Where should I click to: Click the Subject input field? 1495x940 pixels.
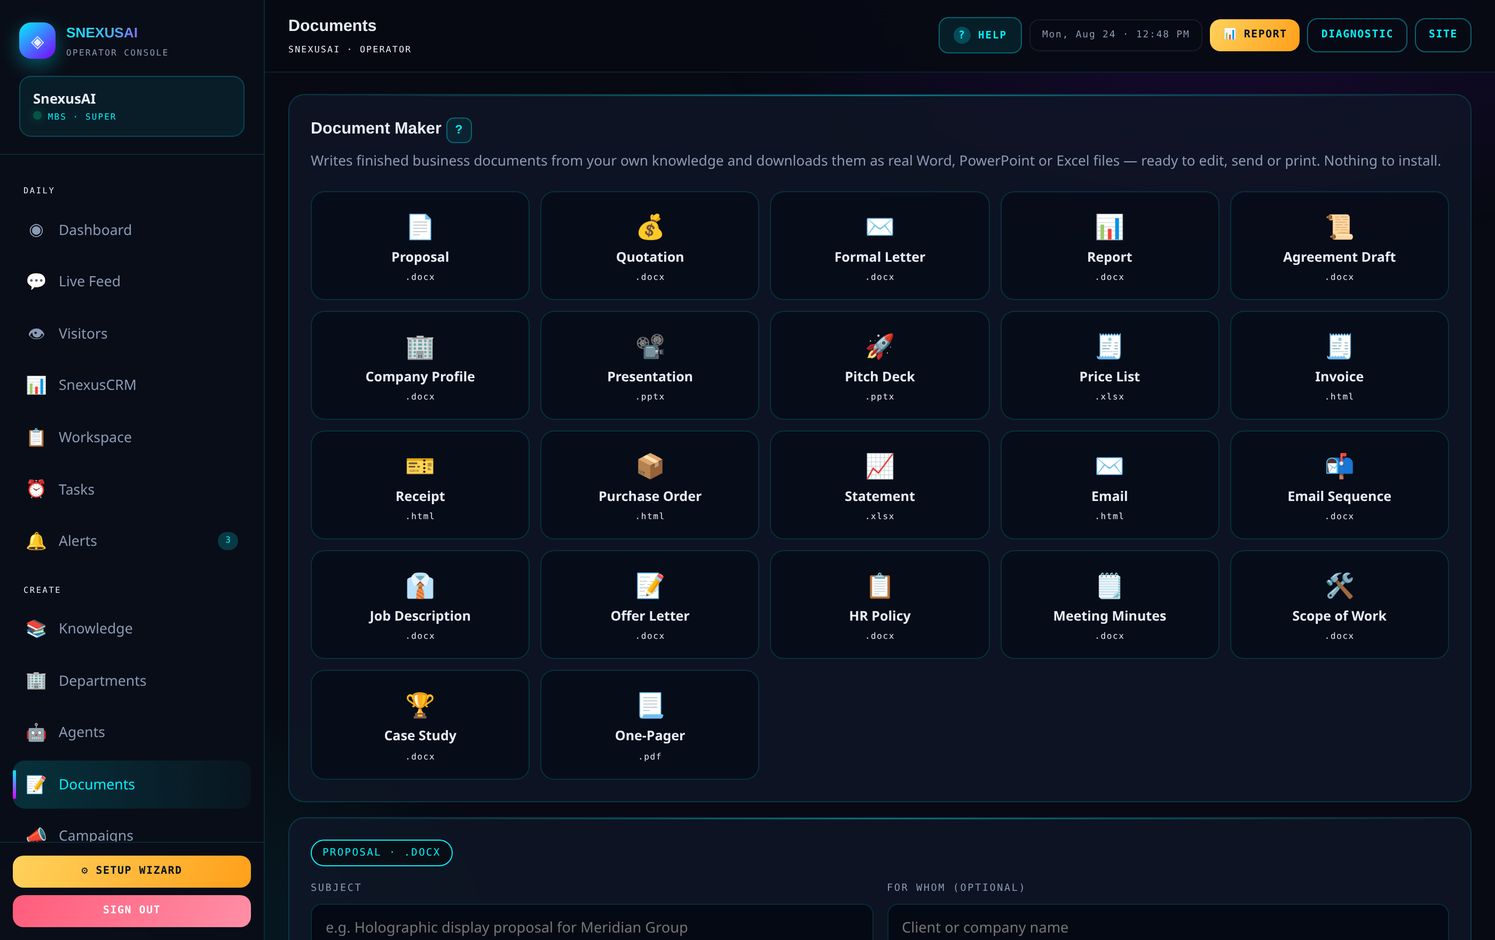click(592, 923)
